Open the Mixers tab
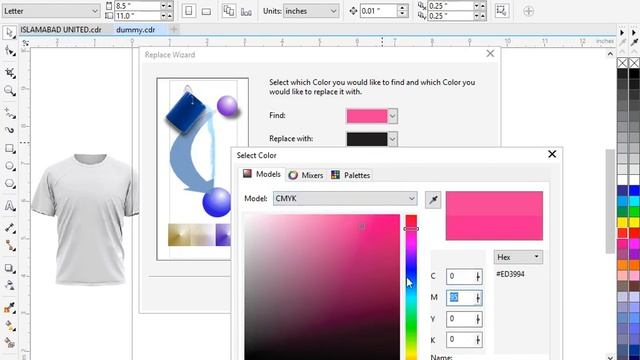 click(306, 175)
